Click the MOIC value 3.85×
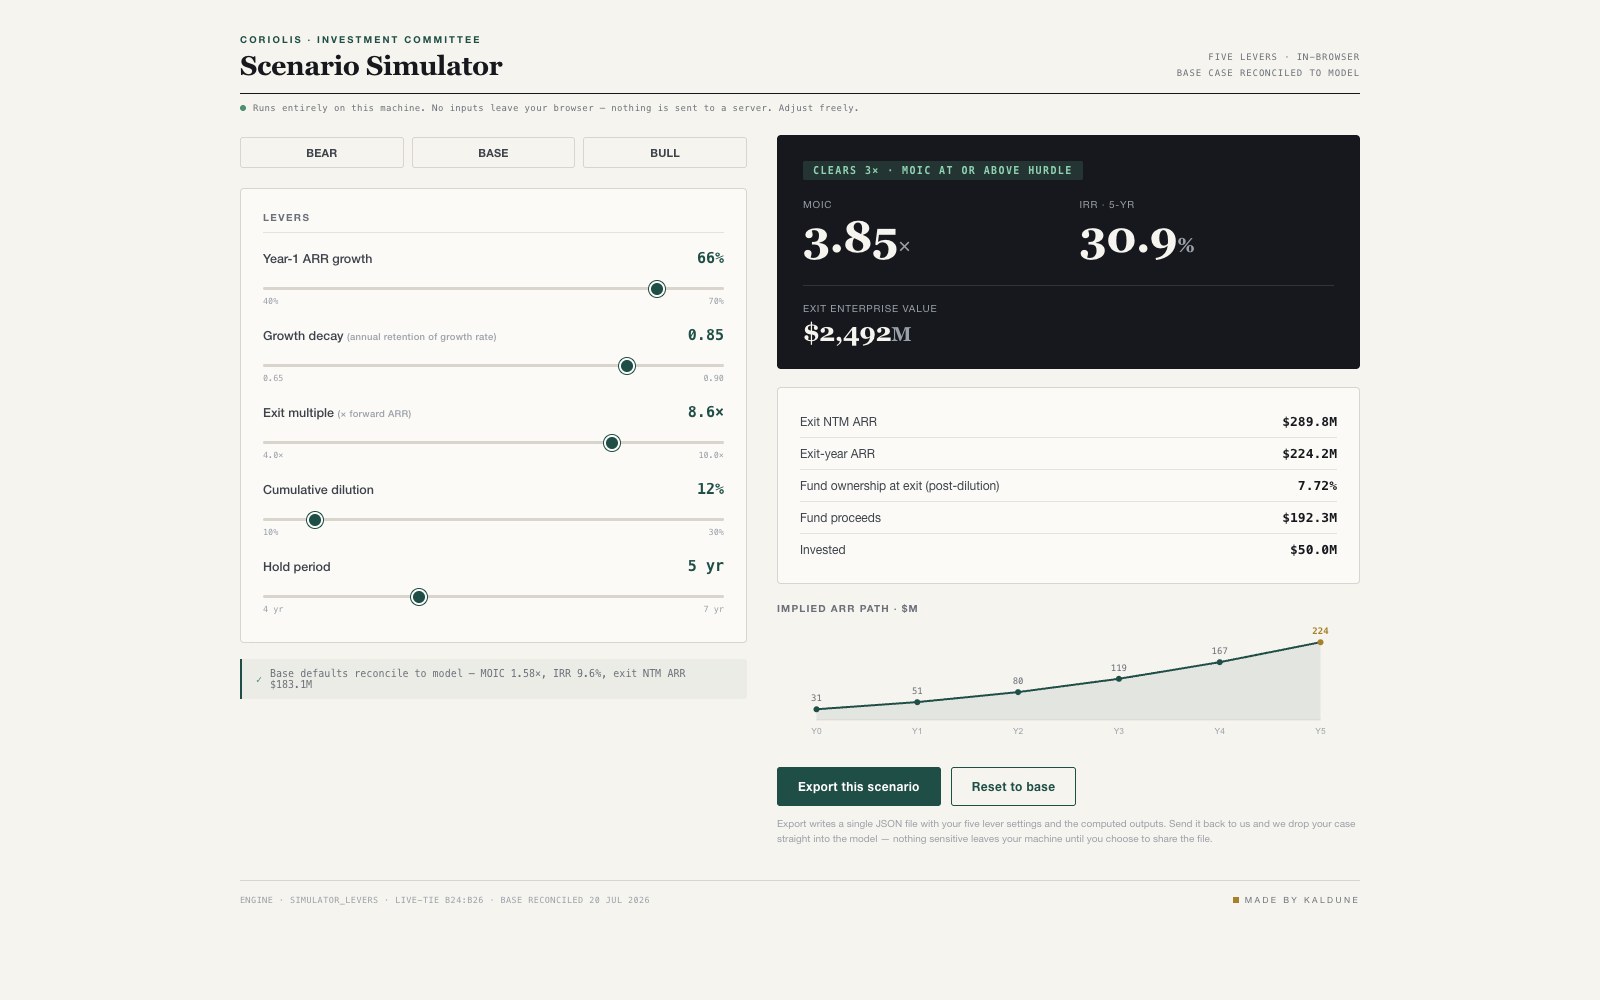The width and height of the screenshot is (1600, 1000). (x=857, y=241)
